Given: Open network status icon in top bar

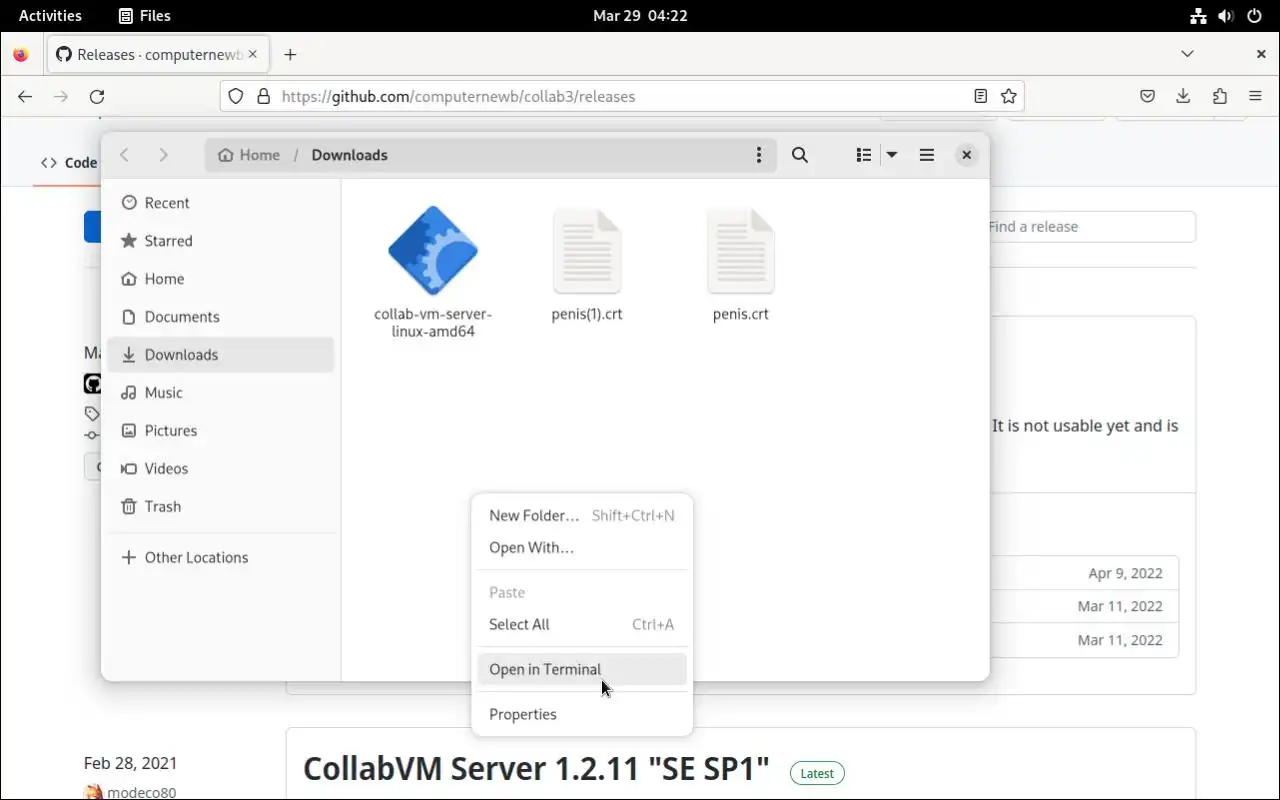Looking at the screenshot, I should (x=1198, y=16).
